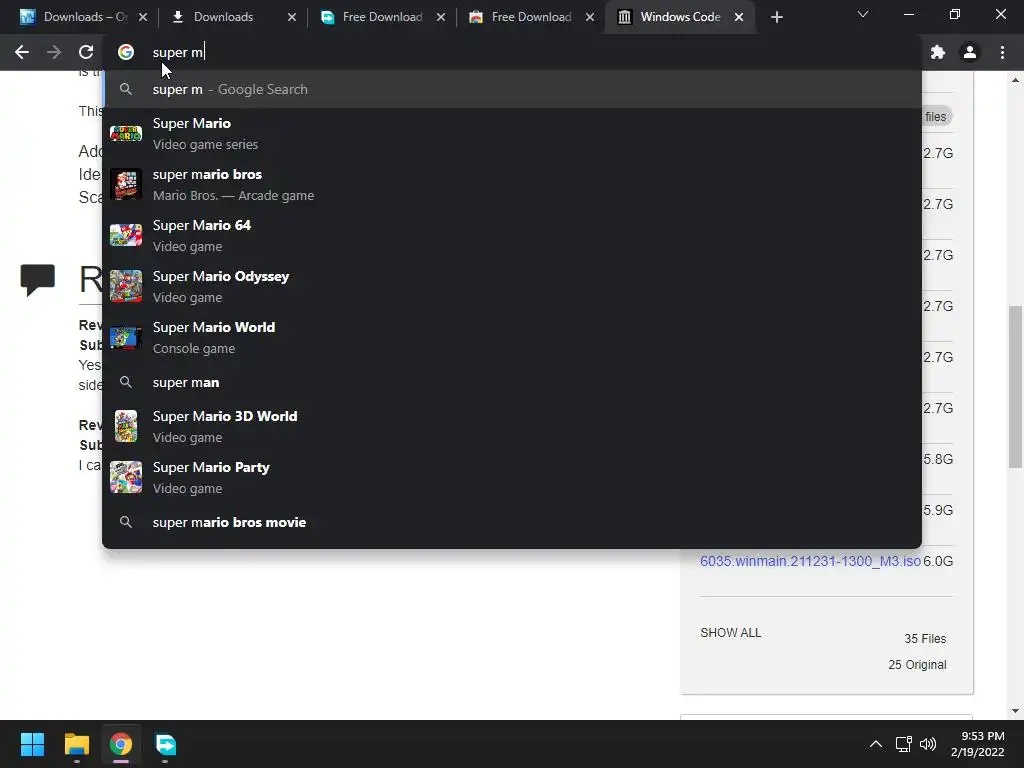Viewport: 1024px width, 768px height.
Task: Open the 6035.winmain.211231-1300_M3.iso file link
Action: click(810, 561)
